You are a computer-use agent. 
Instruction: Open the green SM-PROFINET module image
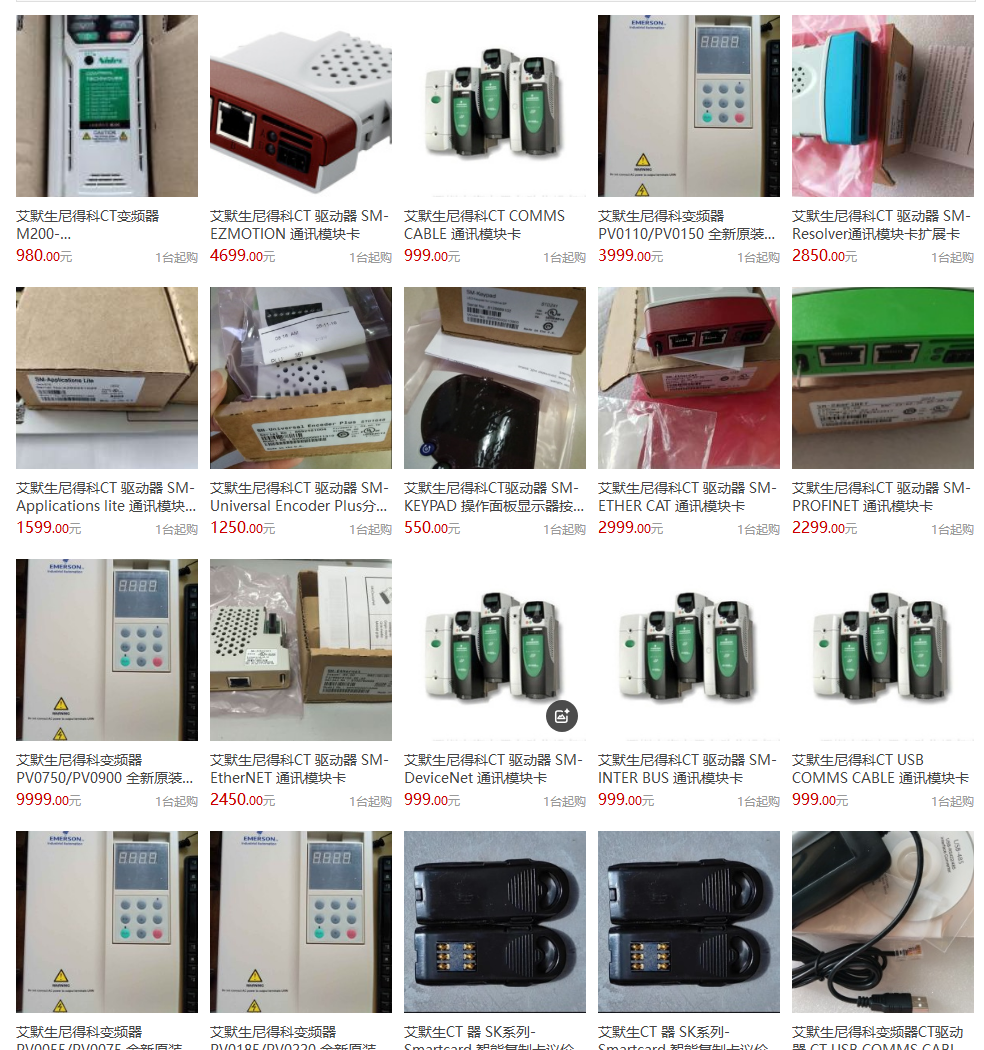coord(882,378)
